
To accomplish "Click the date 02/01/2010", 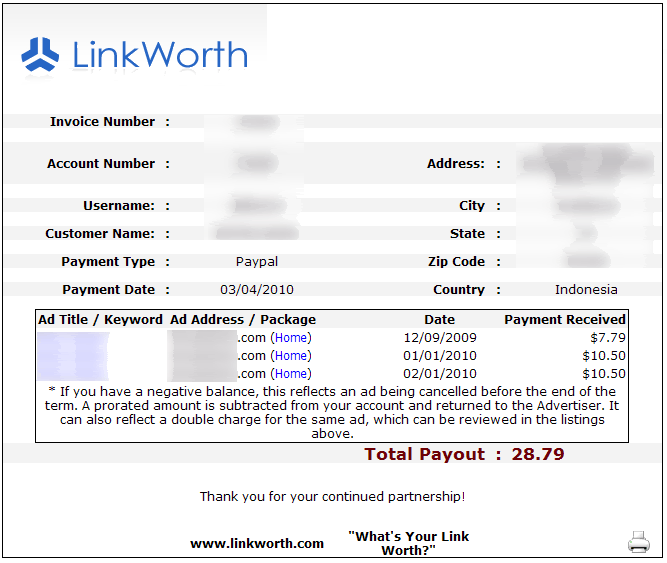I will tap(440, 374).
